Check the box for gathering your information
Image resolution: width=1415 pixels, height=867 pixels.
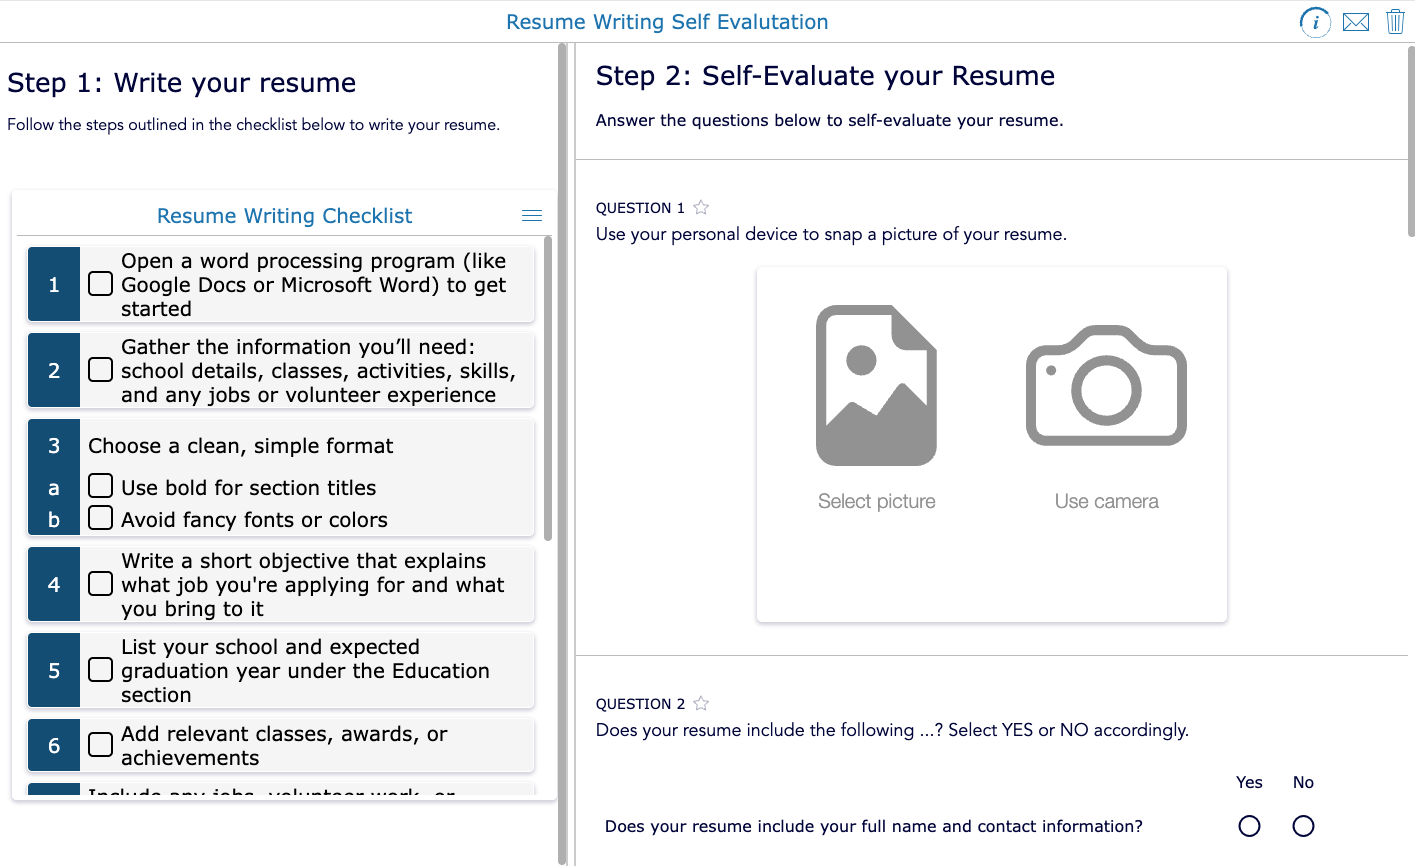pos(100,370)
